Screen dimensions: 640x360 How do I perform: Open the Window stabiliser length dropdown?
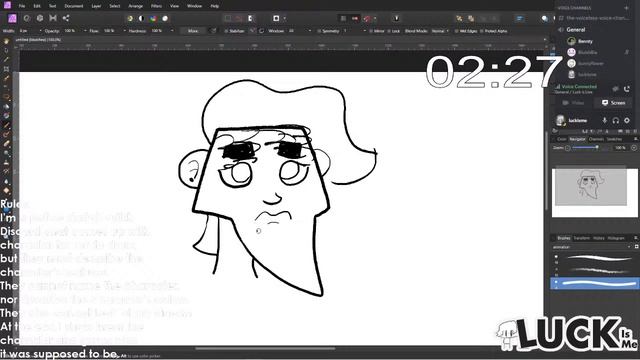coord(309,31)
